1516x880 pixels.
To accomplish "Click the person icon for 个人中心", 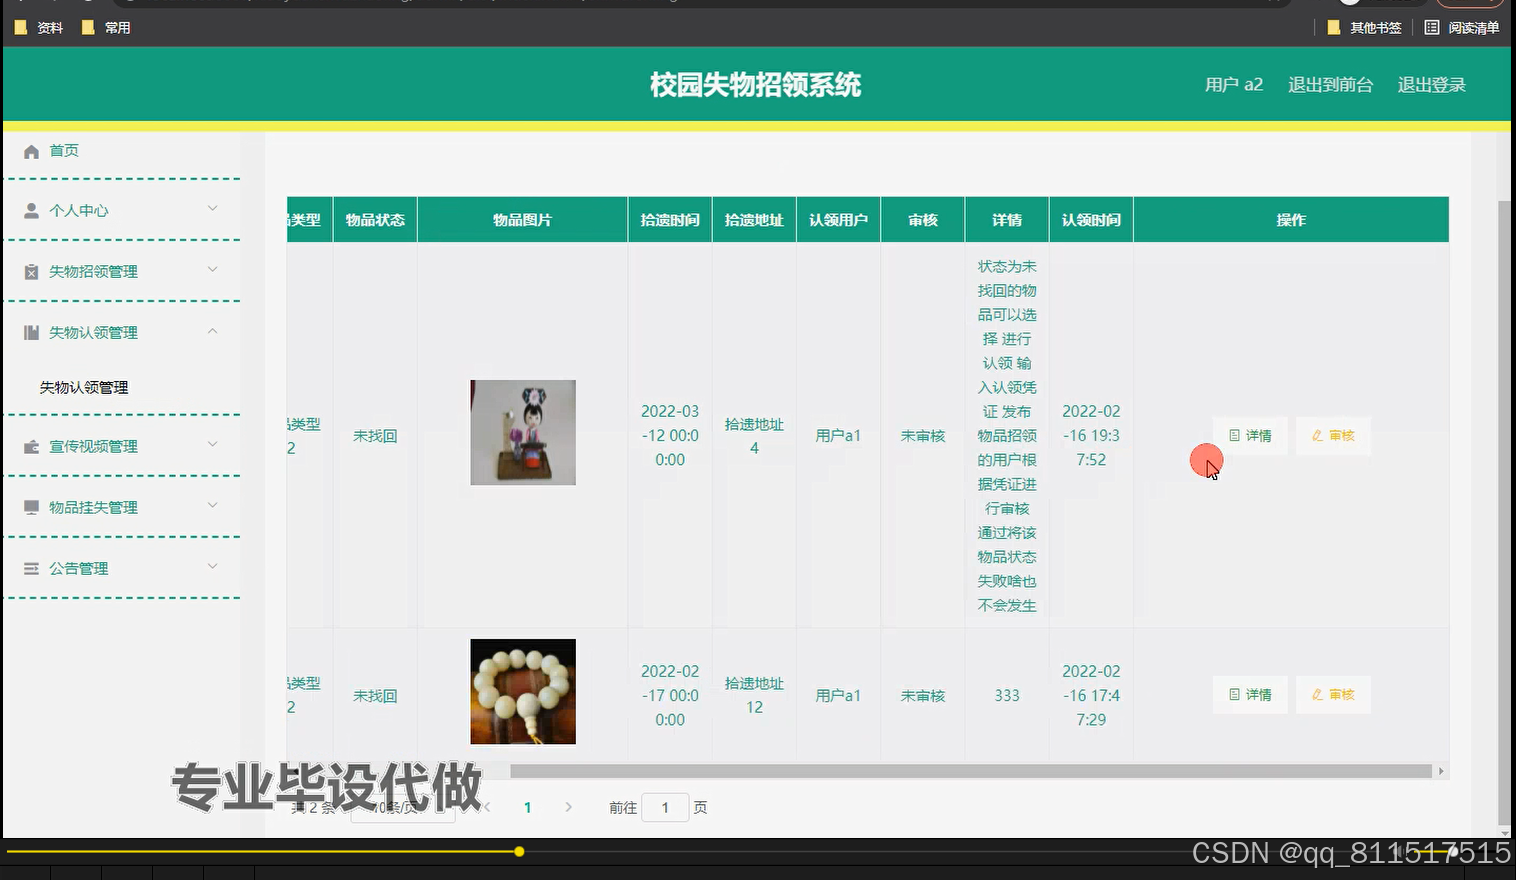I will (31, 211).
